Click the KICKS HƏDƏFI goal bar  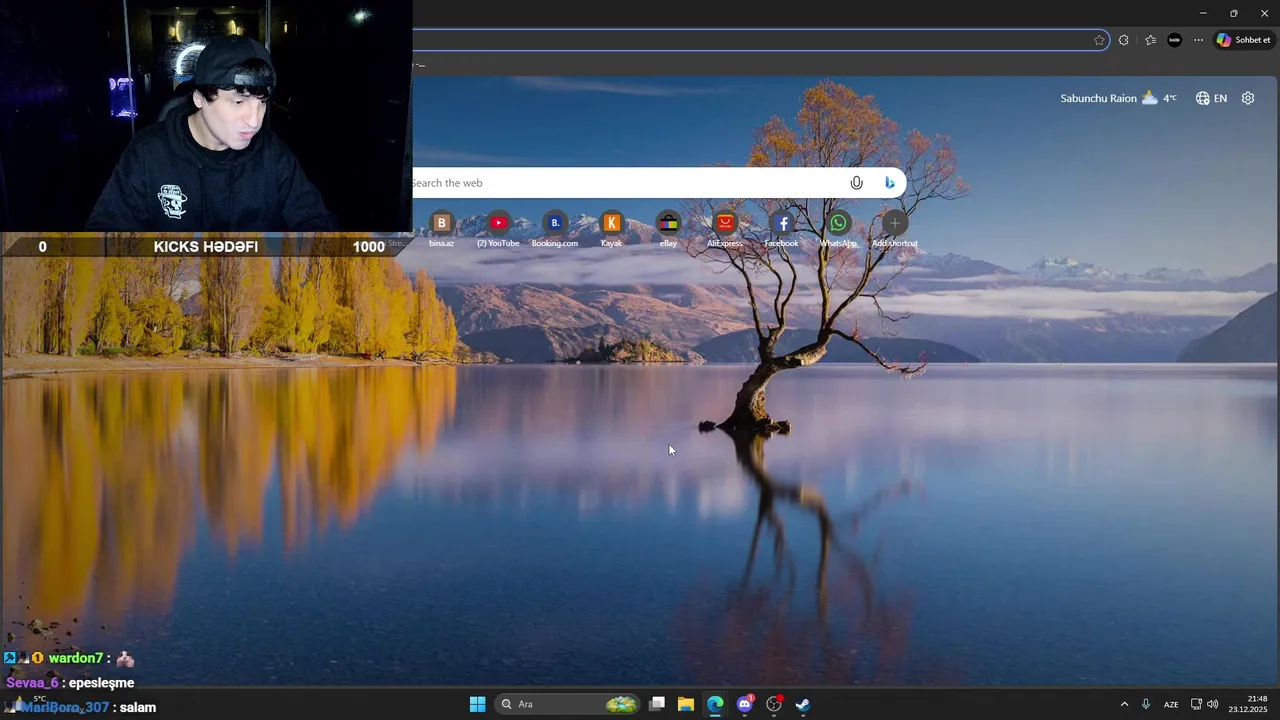(x=205, y=246)
